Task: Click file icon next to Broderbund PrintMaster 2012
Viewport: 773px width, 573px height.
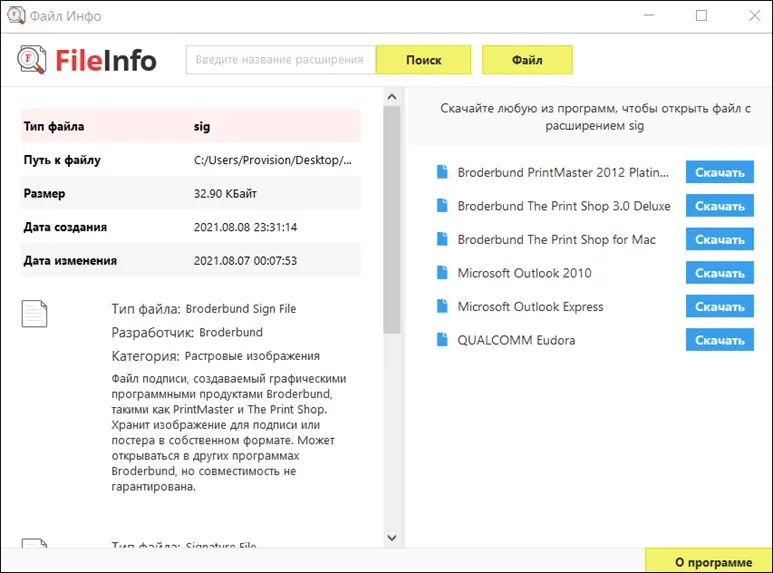Action: tap(442, 172)
